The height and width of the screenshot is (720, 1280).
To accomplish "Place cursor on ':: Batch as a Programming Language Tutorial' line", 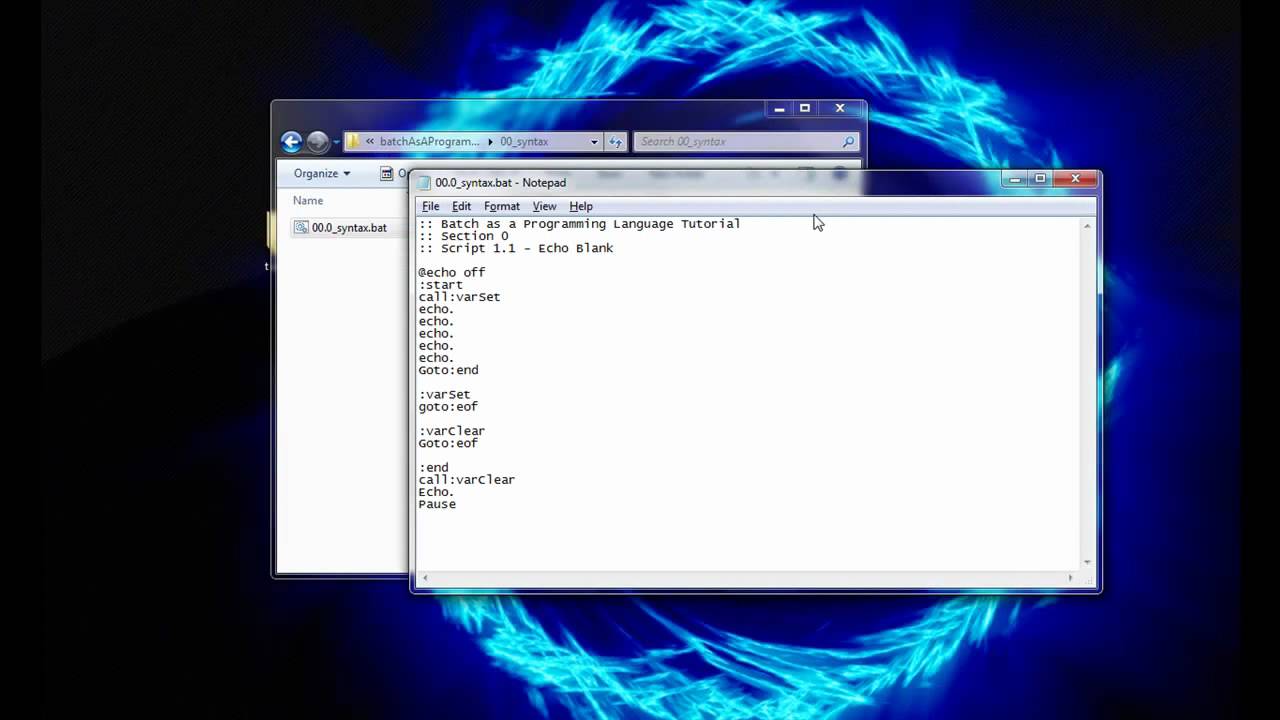I will [x=579, y=224].
